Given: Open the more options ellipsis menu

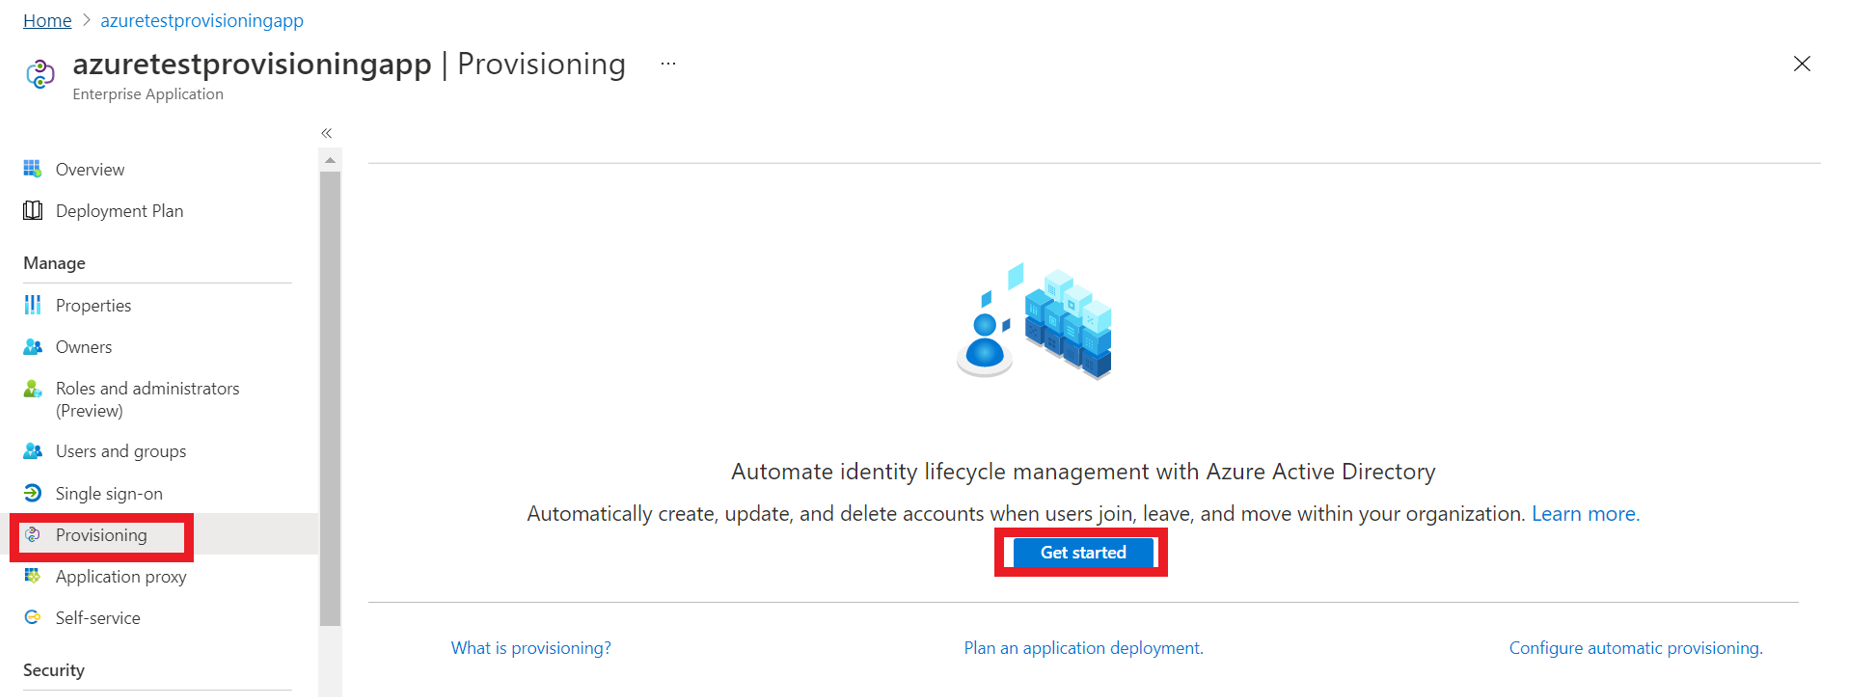Looking at the screenshot, I should (x=668, y=64).
